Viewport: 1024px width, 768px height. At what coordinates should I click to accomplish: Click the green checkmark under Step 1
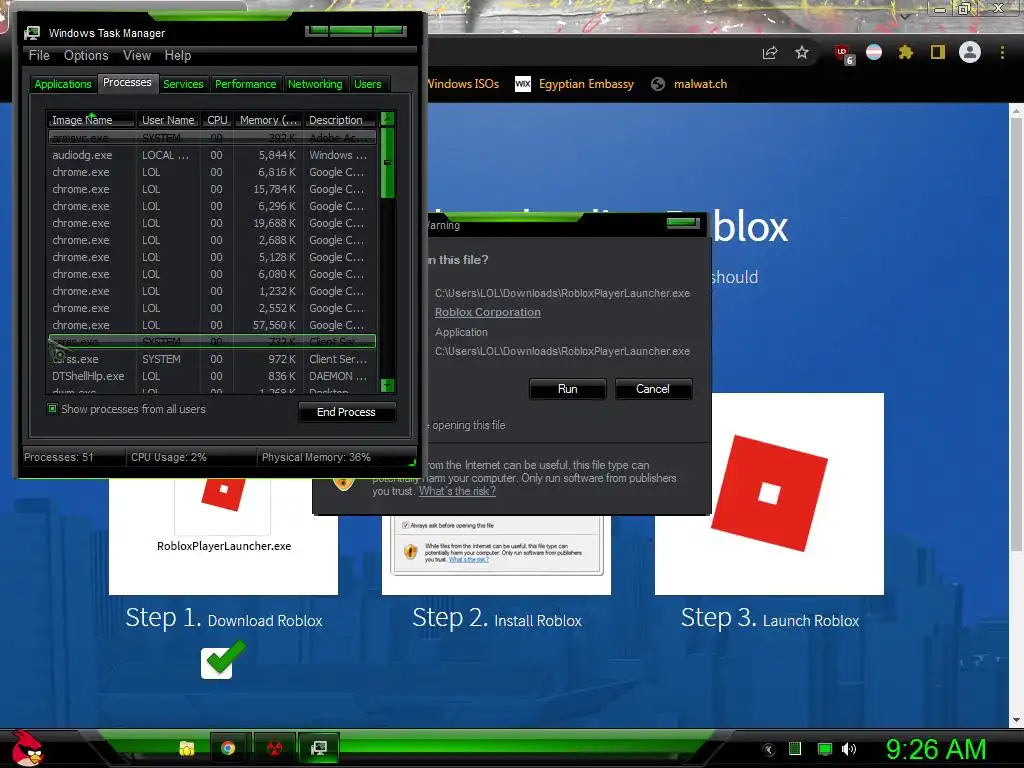pos(223,660)
